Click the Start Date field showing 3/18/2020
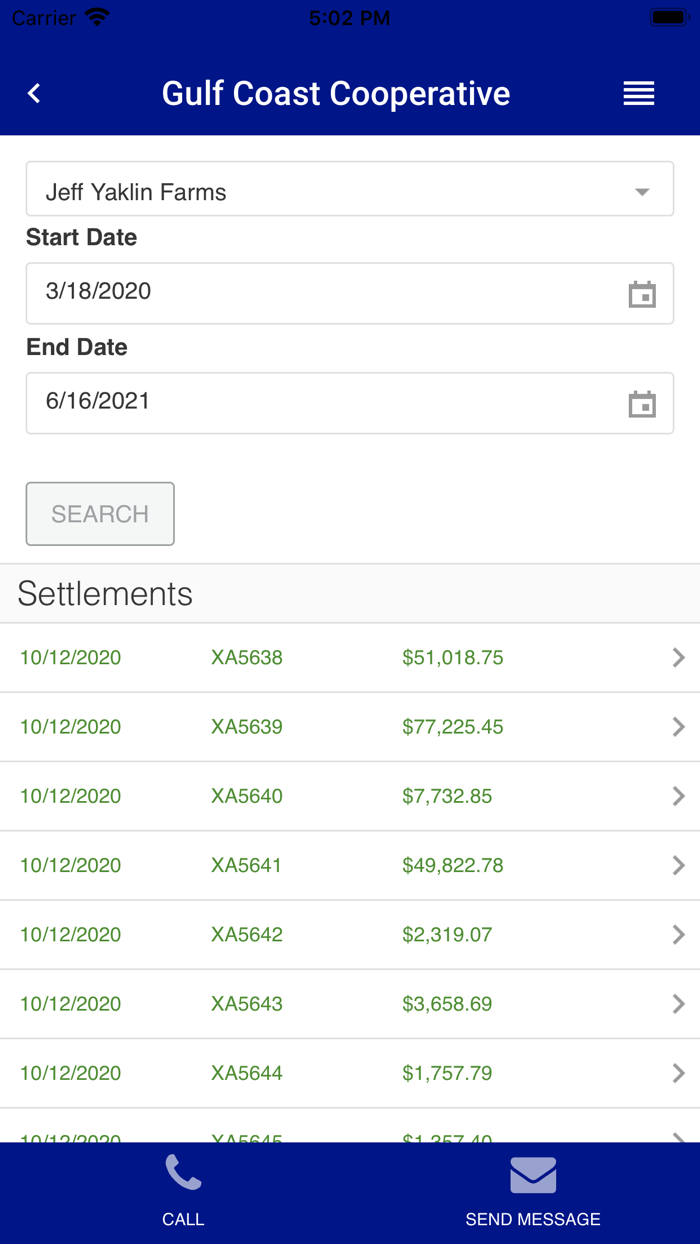This screenshot has height=1244, width=700. click(320, 293)
